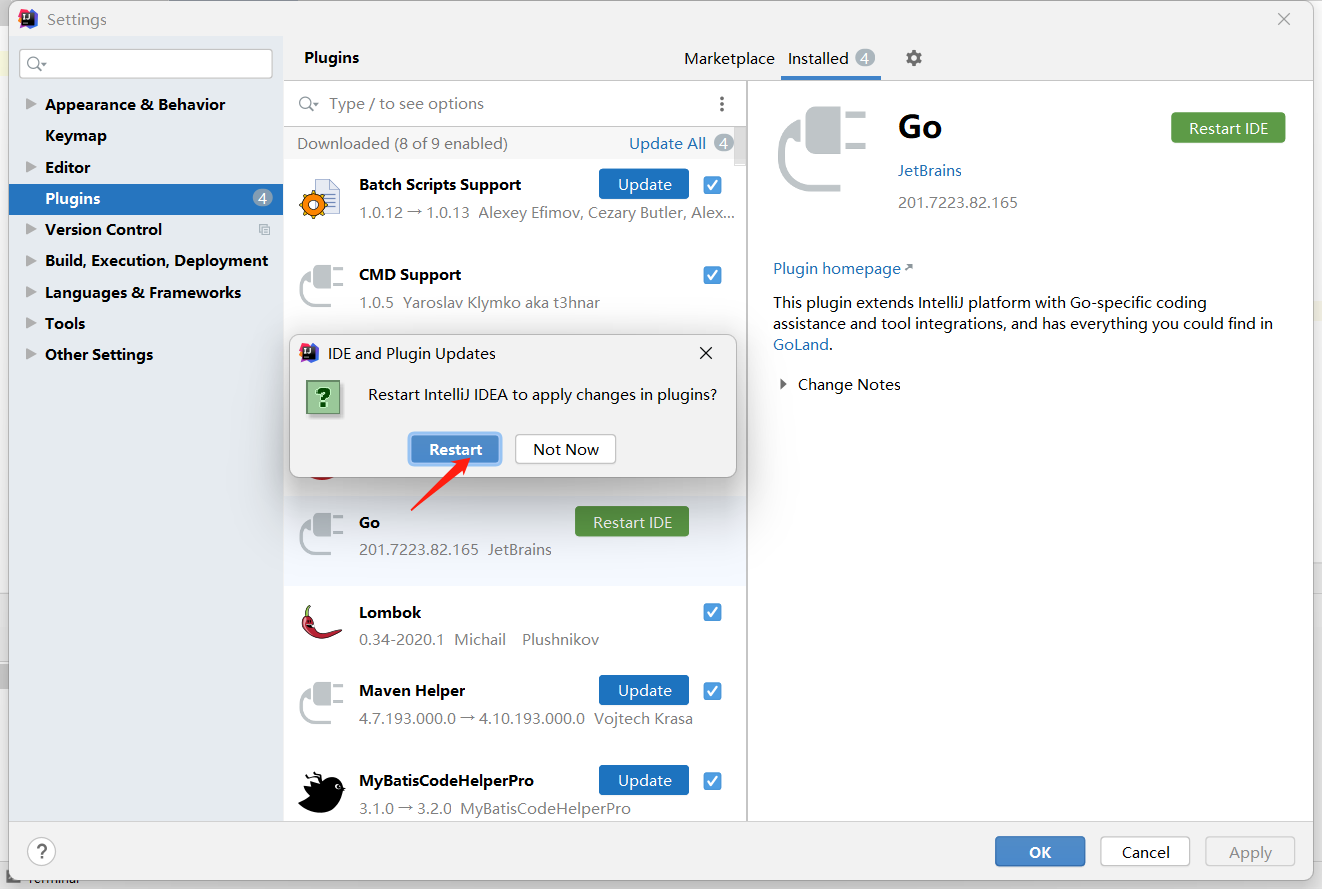Click Restart IDE in Go list row
Image resolution: width=1322 pixels, height=889 pixels.
coord(632,522)
